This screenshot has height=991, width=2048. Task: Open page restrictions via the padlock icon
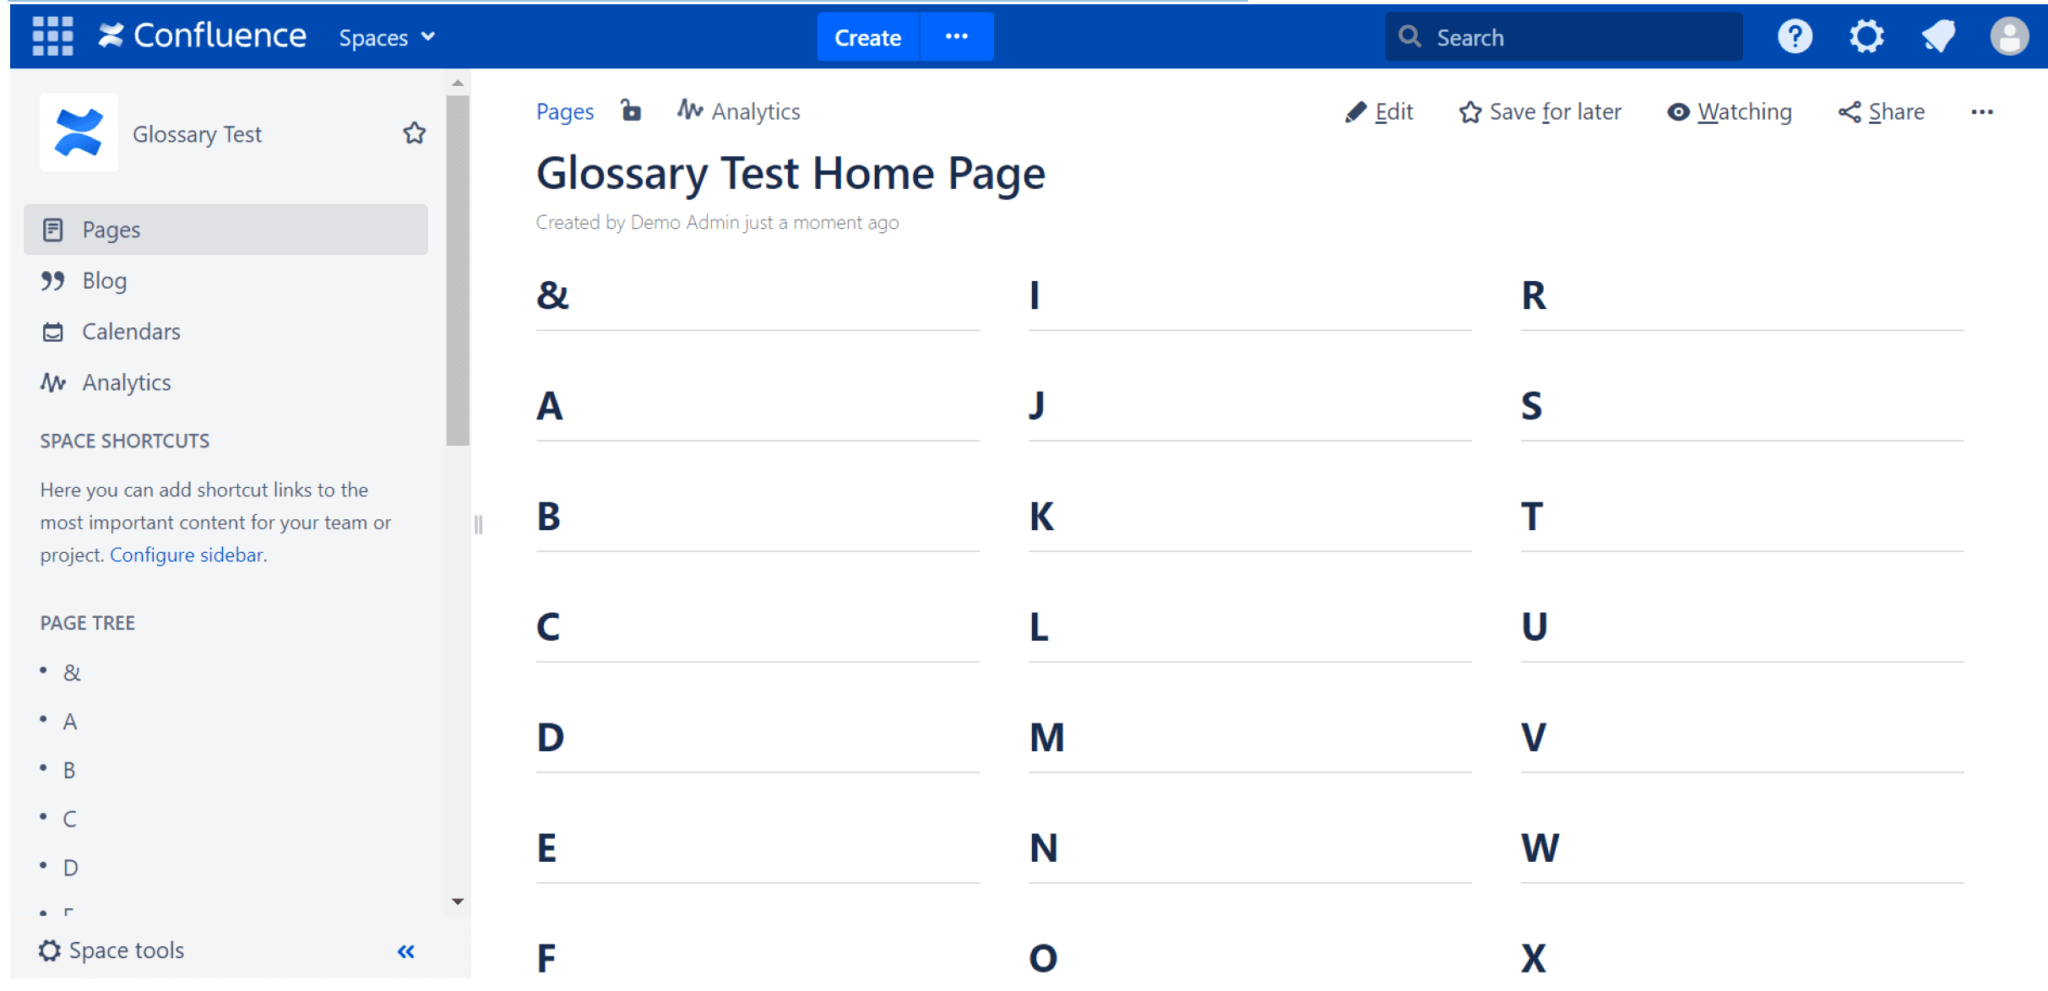click(631, 111)
